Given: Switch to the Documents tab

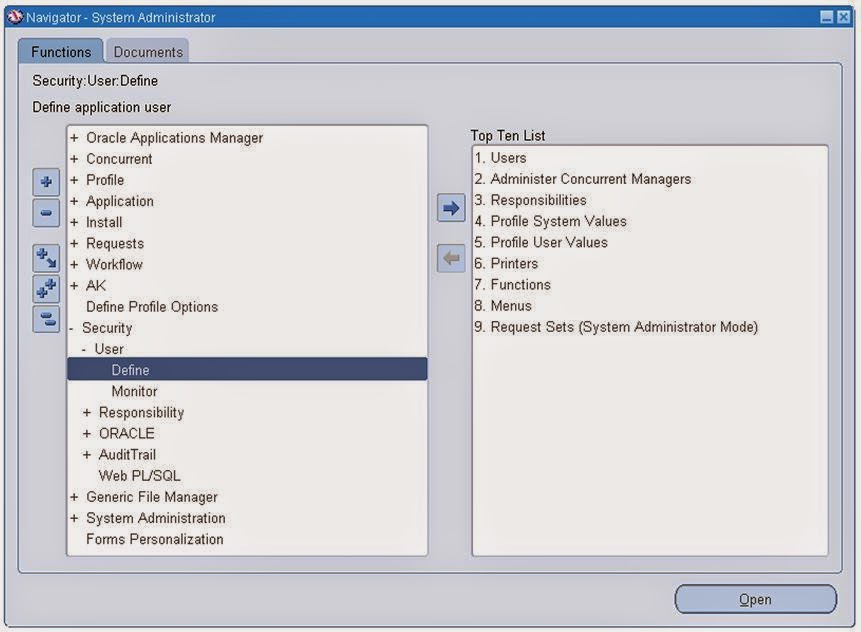Looking at the screenshot, I should pyautogui.click(x=147, y=51).
